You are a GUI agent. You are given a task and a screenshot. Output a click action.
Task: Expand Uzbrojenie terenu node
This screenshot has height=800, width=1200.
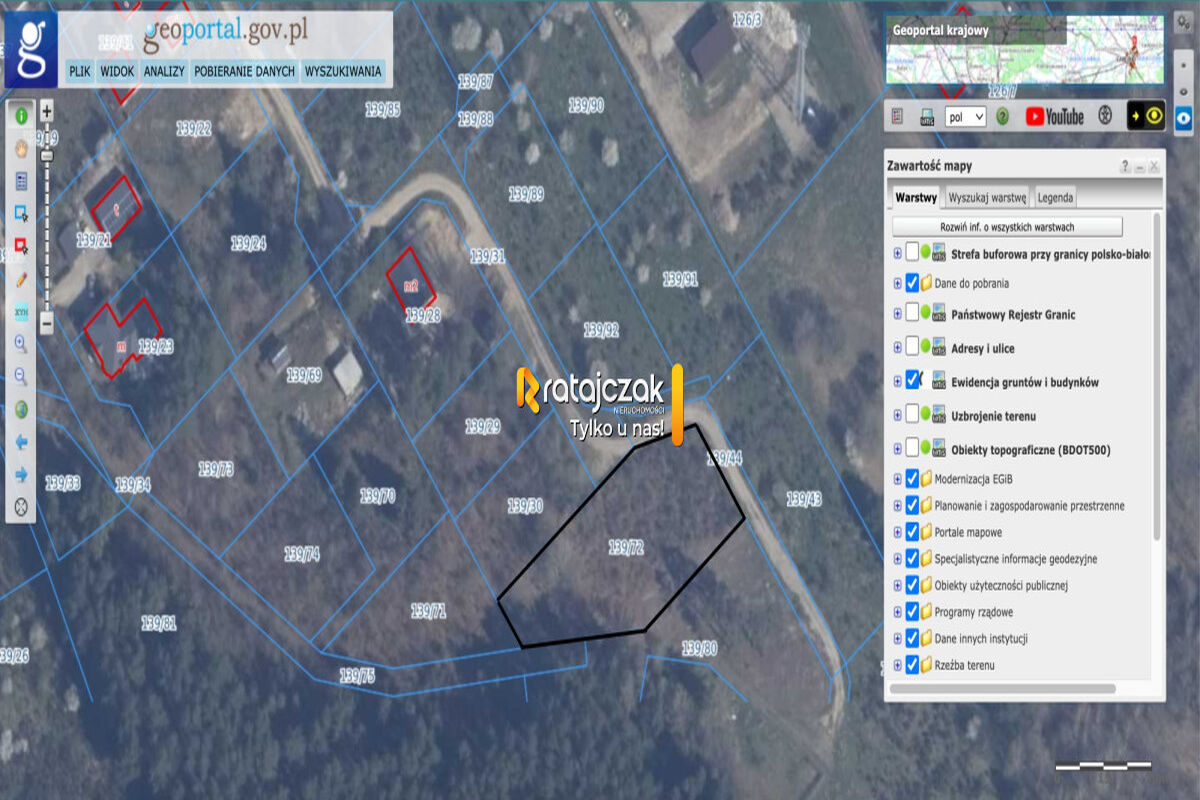[897, 415]
